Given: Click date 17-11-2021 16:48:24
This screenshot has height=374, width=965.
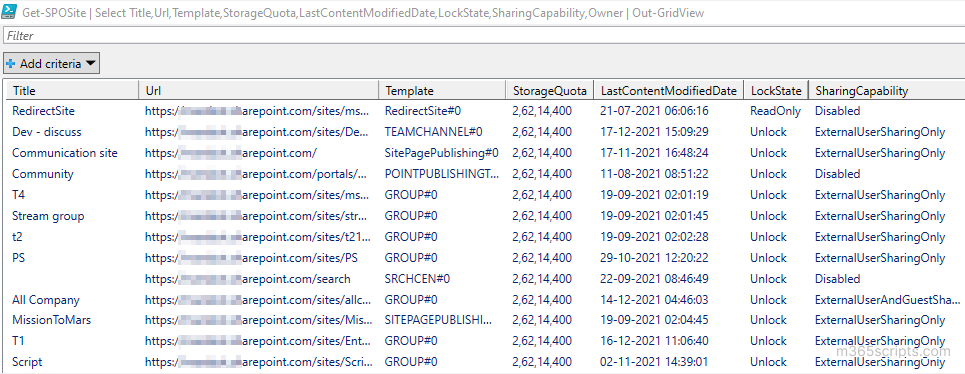Looking at the screenshot, I should click(654, 153).
